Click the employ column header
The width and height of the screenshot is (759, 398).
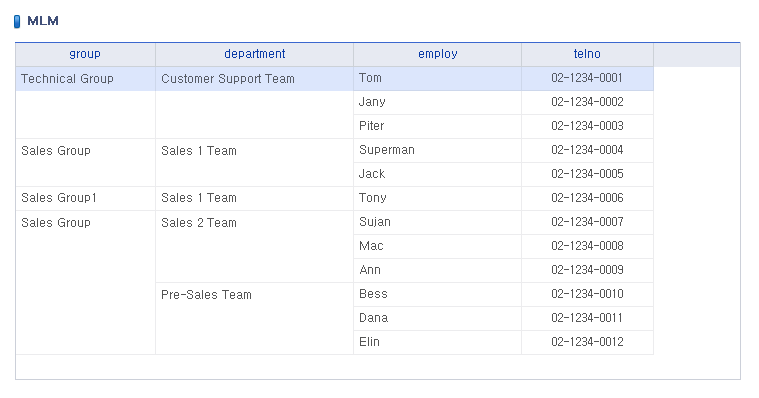pos(438,54)
